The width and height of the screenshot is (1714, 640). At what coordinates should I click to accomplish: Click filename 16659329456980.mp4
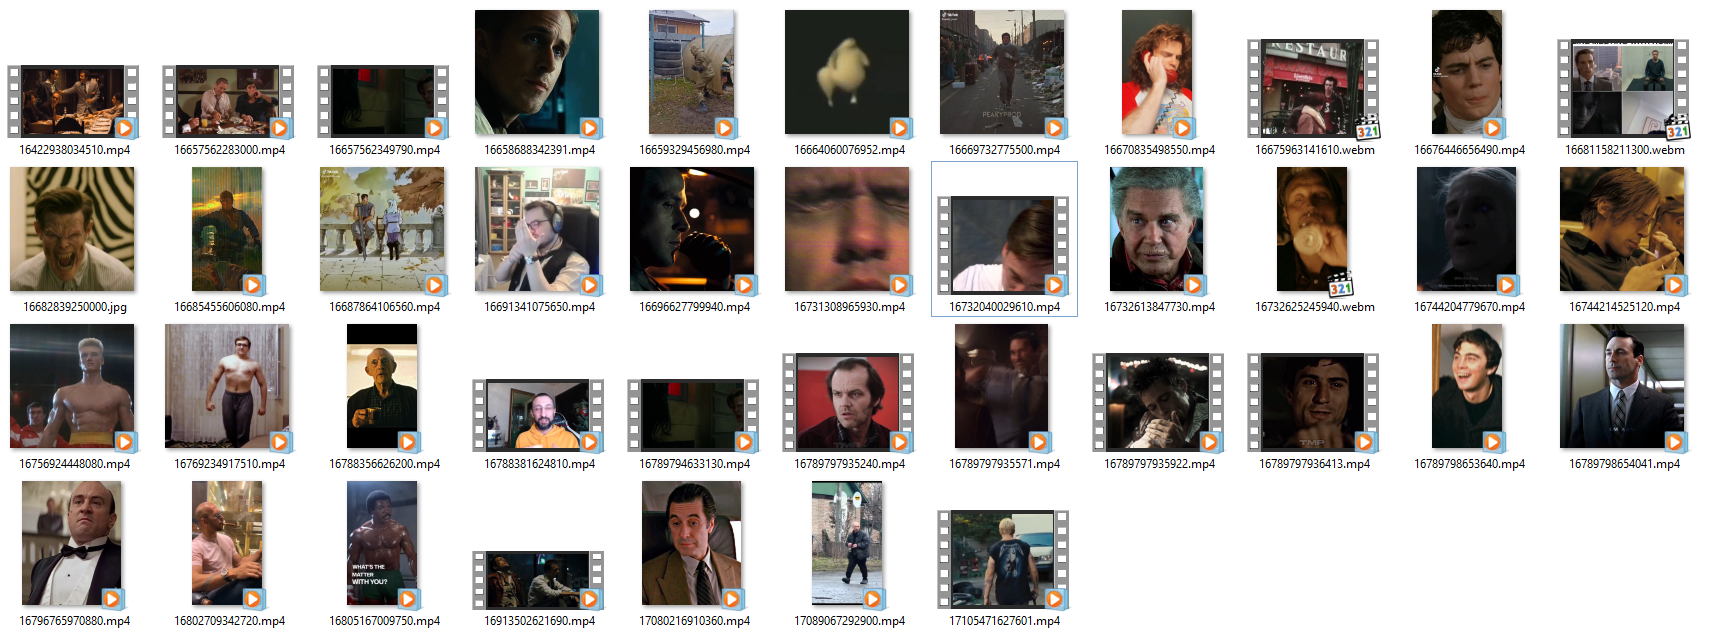click(695, 150)
